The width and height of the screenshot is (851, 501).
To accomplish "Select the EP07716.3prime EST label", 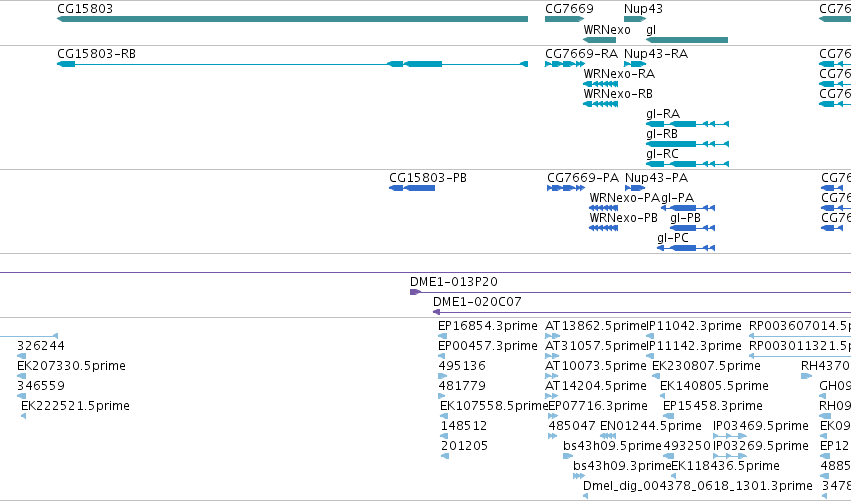I will click(x=598, y=406).
